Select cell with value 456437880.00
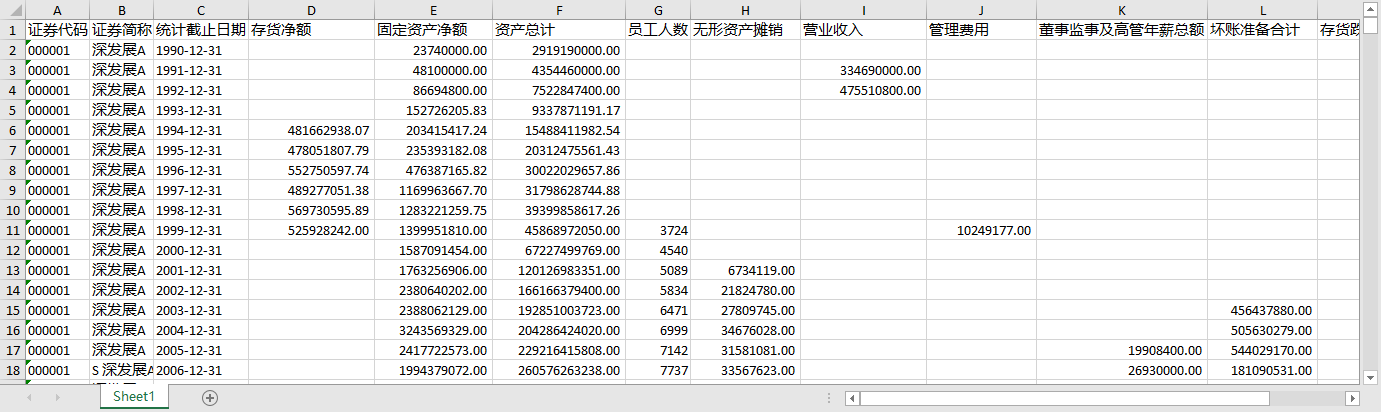The image size is (1381, 412). (1262, 310)
